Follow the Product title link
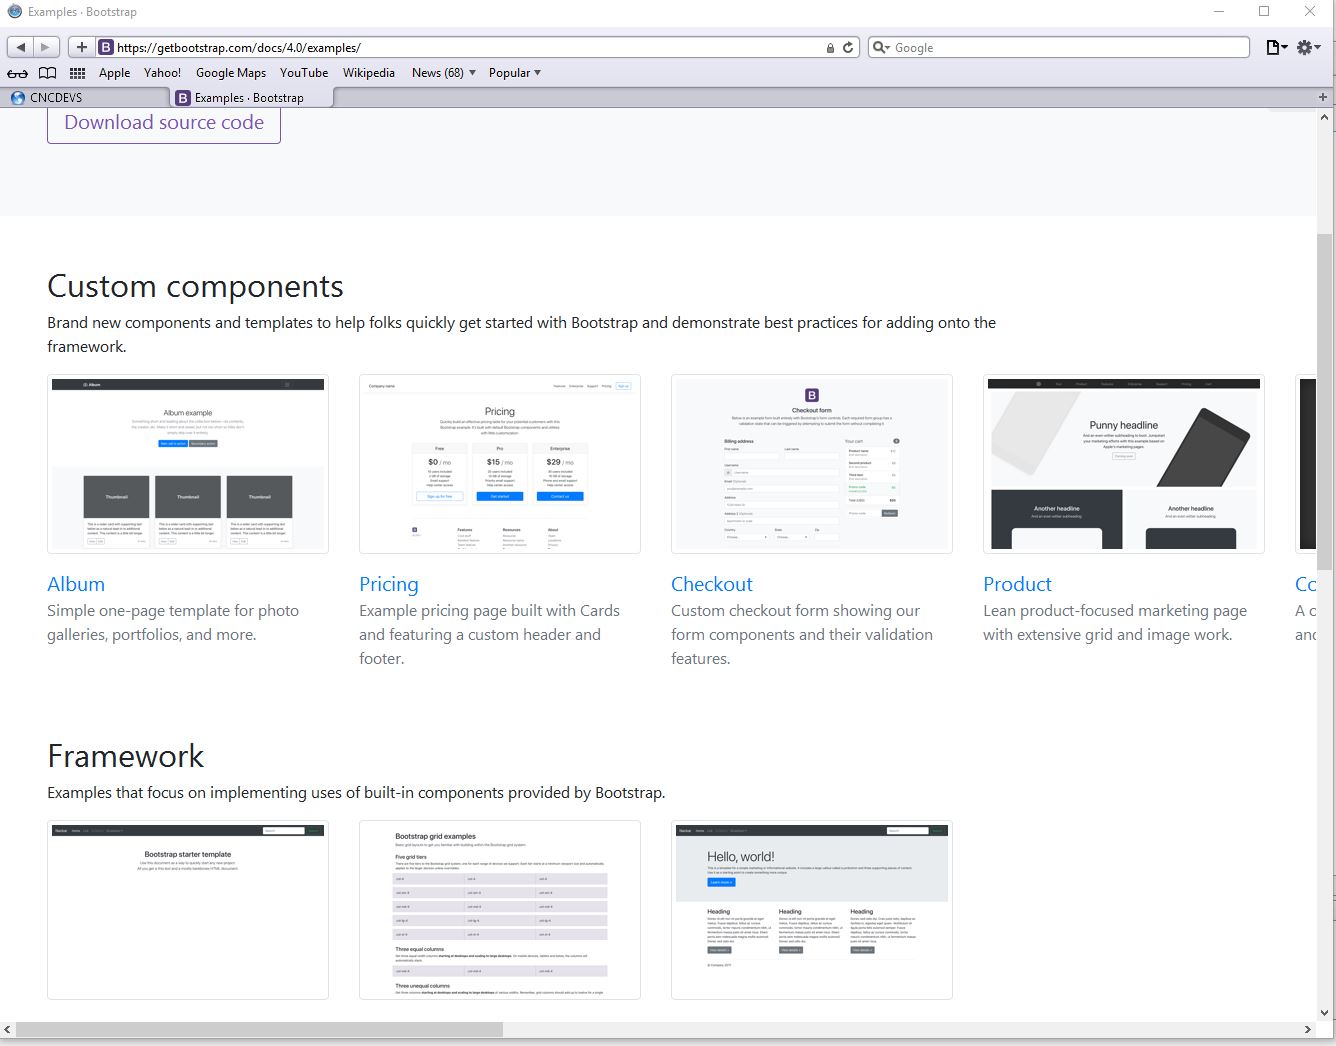The height and width of the screenshot is (1046, 1336). [1017, 584]
